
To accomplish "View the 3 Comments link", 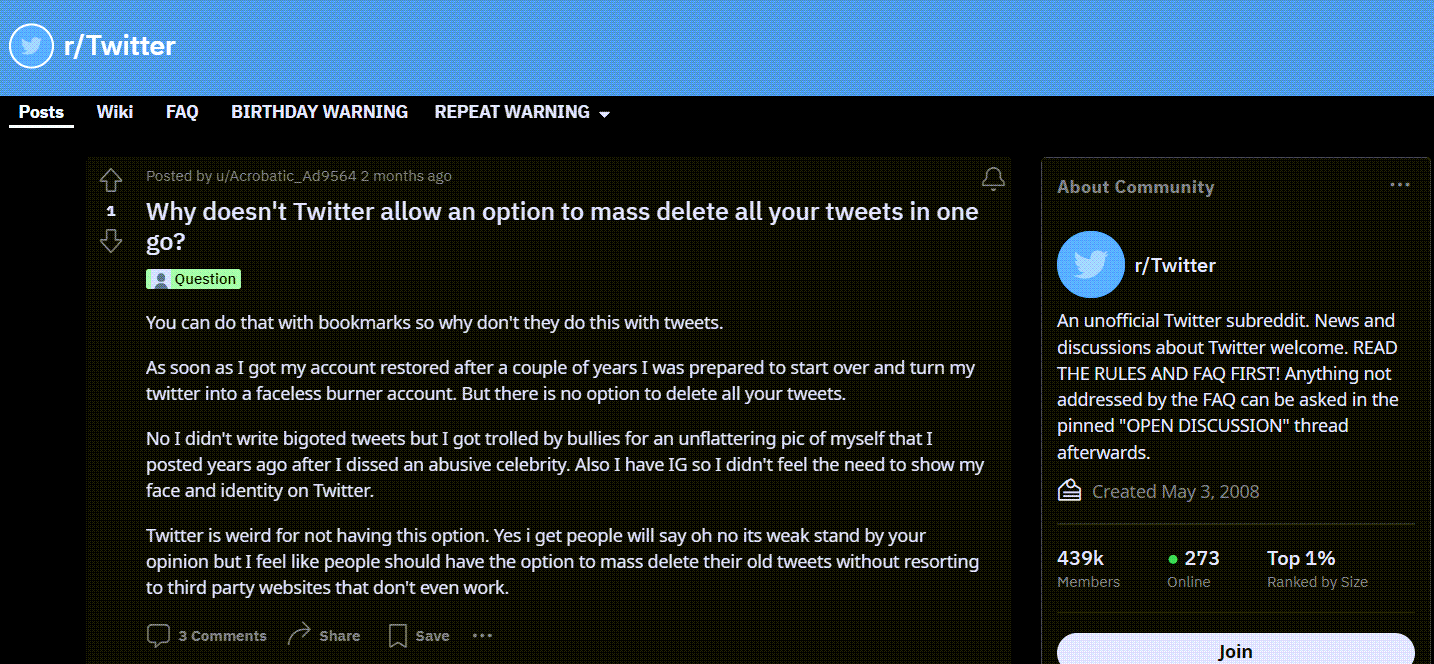I will (x=222, y=635).
